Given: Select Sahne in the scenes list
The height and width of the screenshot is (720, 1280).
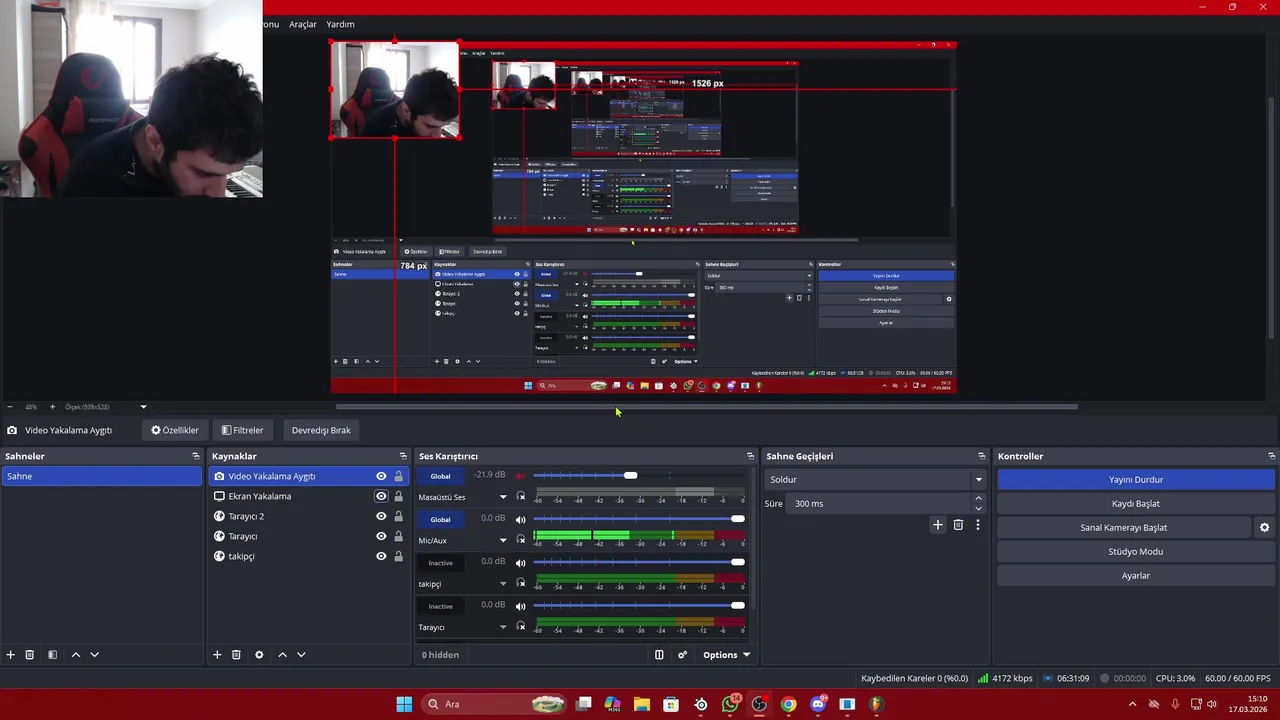Looking at the screenshot, I should (101, 476).
